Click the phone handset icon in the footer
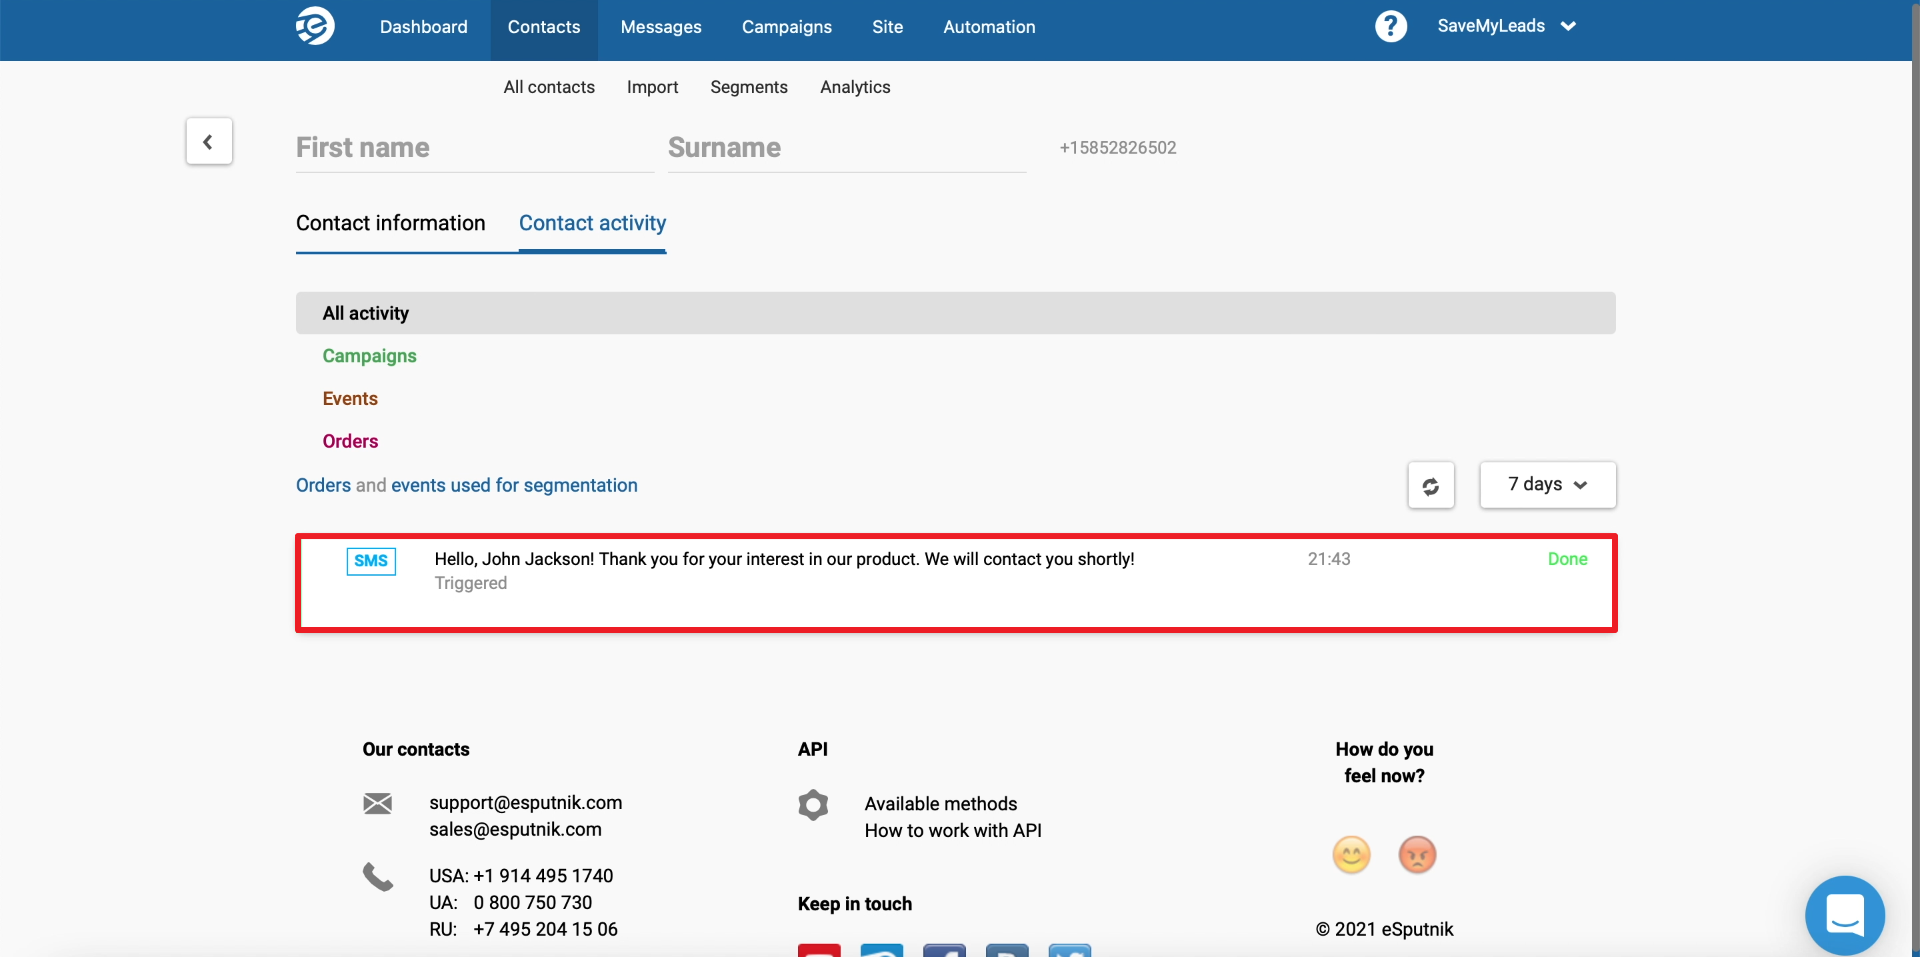The height and width of the screenshot is (957, 1920). click(x=378, y=877)
